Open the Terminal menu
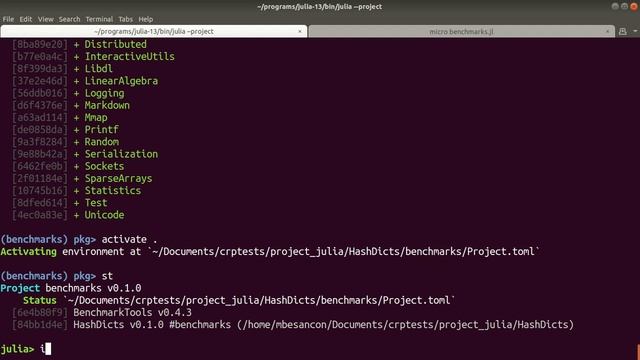The width and height of the screenshot is (640, 360). click(x=99, y=19)
